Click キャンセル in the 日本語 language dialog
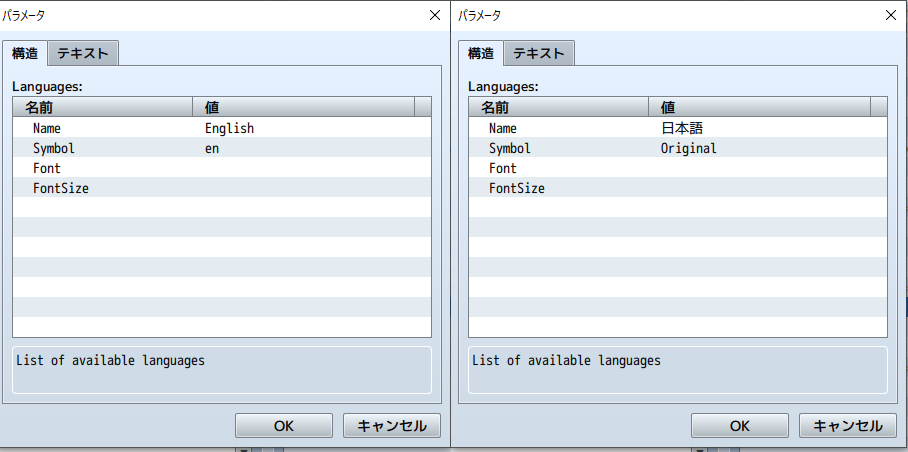The height and width of the screenshot is (452, 908). 847,425
